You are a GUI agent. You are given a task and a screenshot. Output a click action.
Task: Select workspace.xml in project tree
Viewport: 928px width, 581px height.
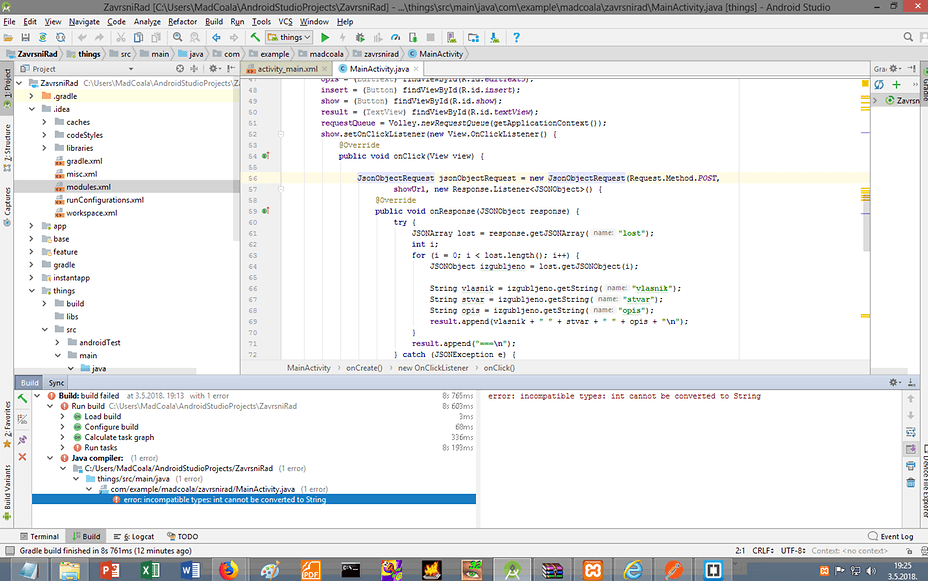(x=92, y=213)
